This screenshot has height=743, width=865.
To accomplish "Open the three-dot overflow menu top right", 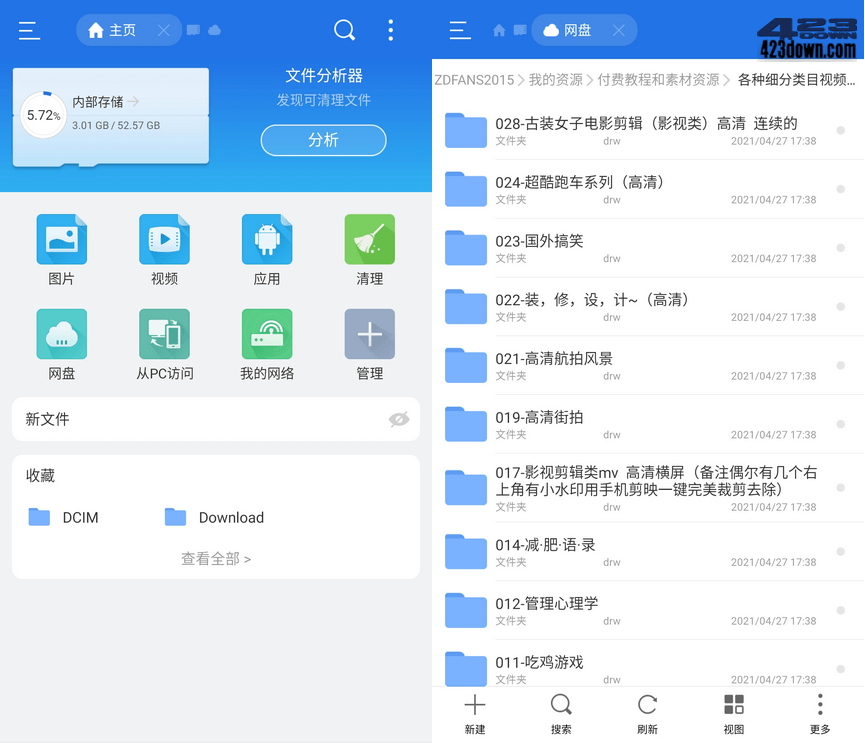I will [391, 30].
